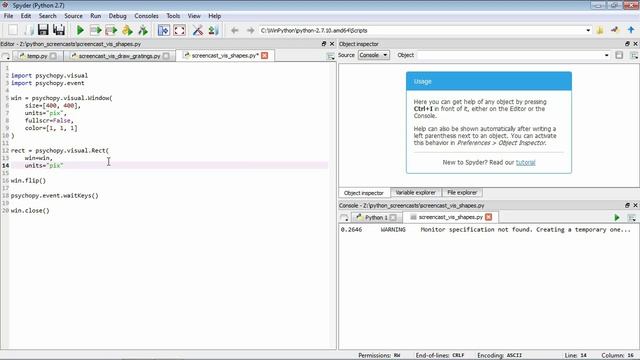Viewport: 640px width, 360px height.
Task: Open the Source Console dropdown
Action: (373, 55)
